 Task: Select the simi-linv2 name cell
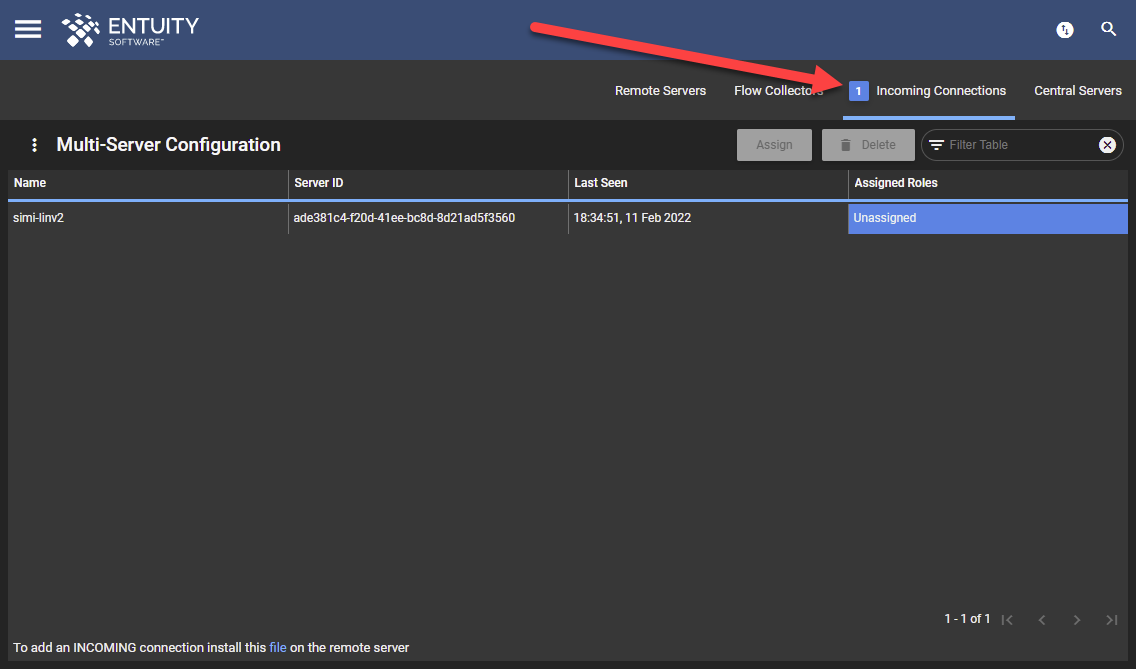(148, 218)
